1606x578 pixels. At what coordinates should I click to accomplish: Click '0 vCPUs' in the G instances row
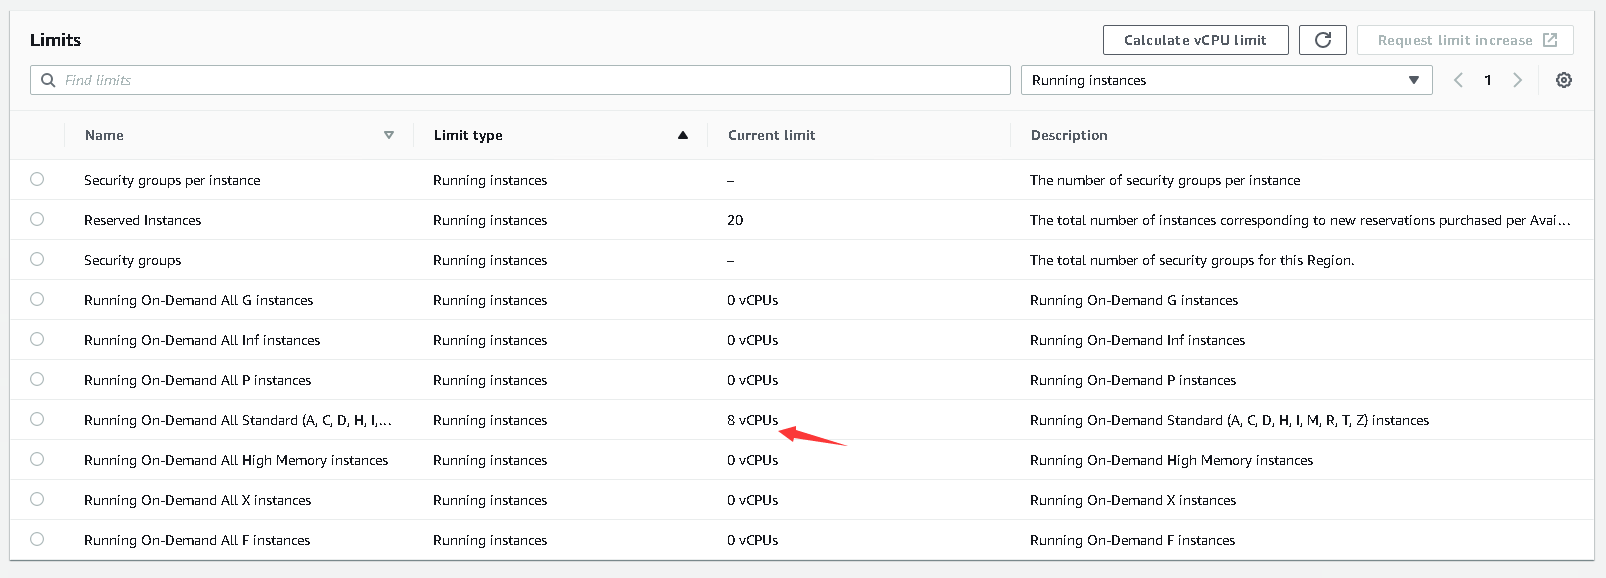(x=752, y=300)
